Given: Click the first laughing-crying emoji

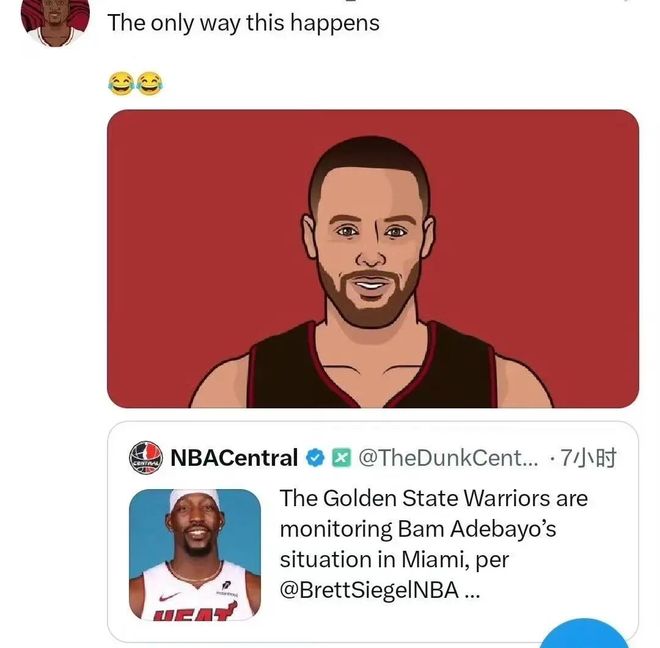Looking at the screenshot, I should click(x=120, y=83).
